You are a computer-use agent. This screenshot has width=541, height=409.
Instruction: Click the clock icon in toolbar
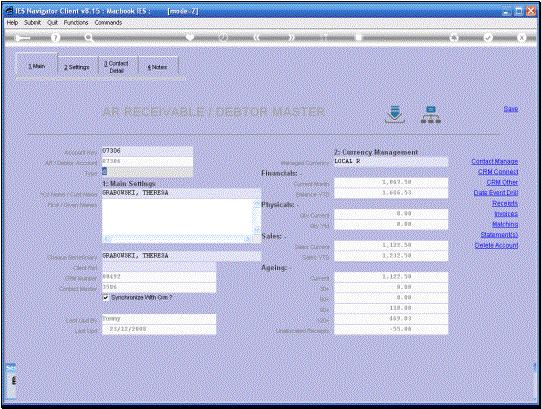(x=223, y=37)
